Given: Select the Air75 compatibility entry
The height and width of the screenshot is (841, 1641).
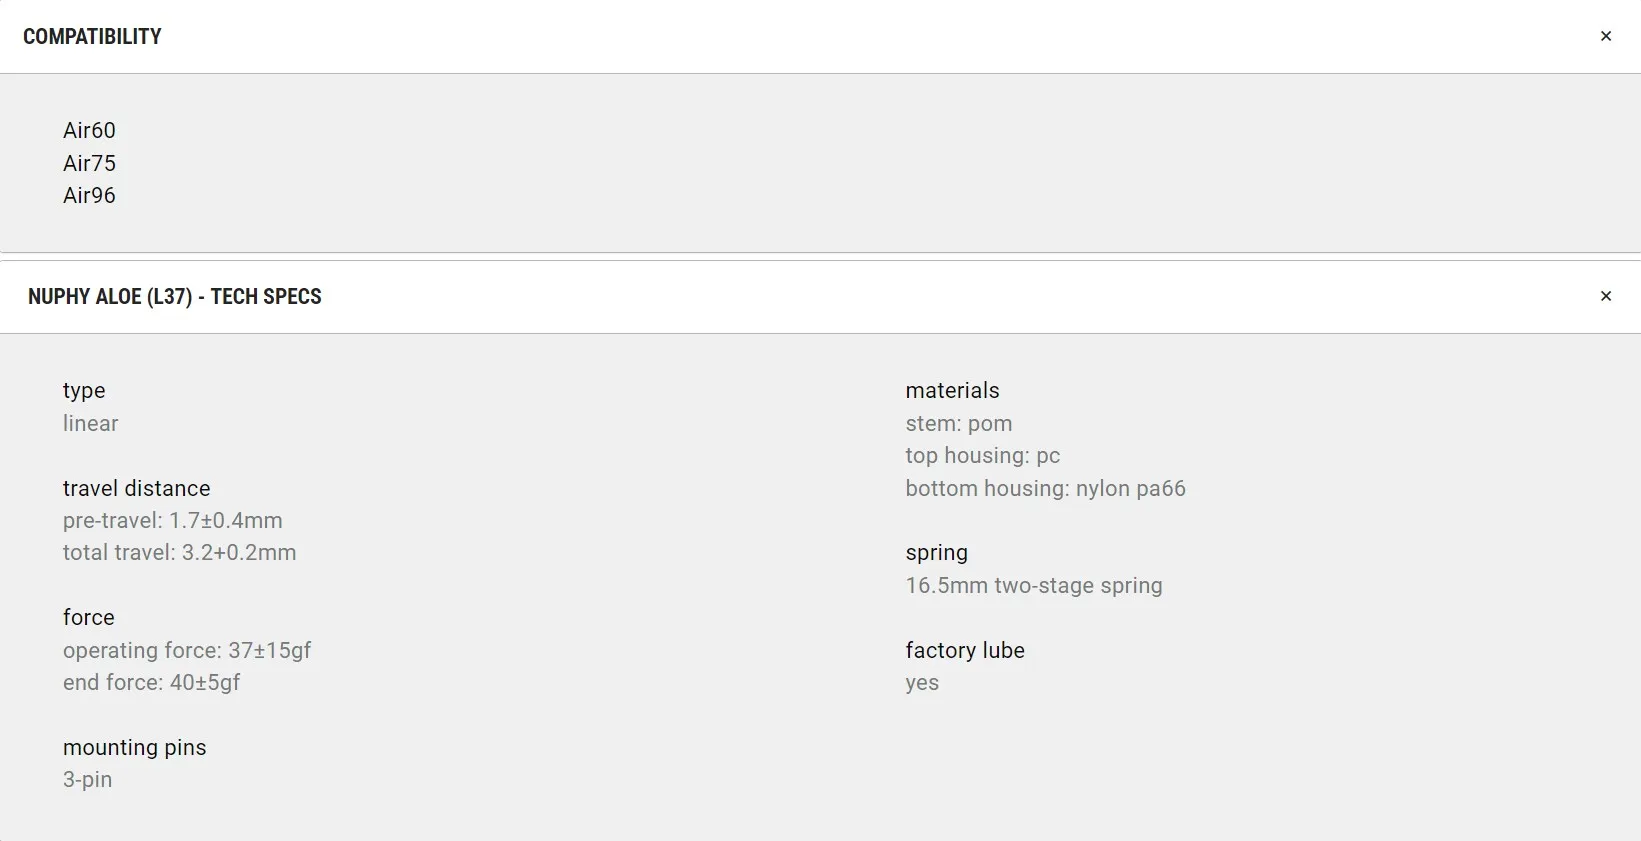Looking at the screenshot, I should (x=89, y=163).
